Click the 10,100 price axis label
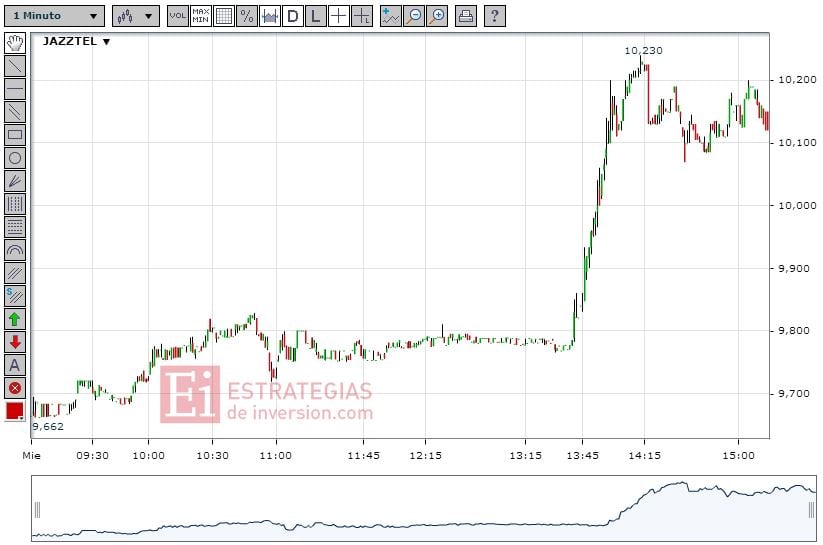This screenshot has width=823, height=545. 797,142
